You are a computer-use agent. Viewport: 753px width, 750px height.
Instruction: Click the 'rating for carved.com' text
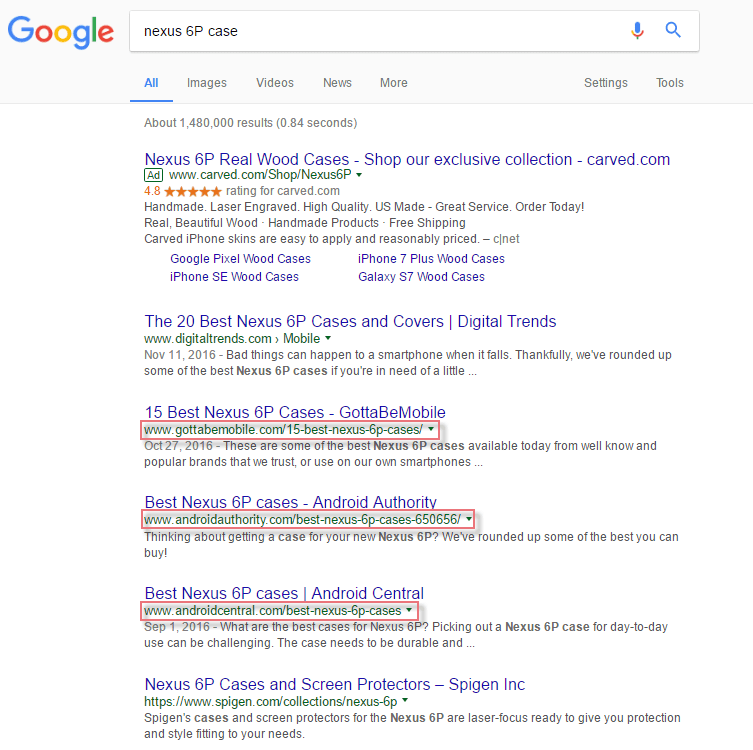coord(283,191)
